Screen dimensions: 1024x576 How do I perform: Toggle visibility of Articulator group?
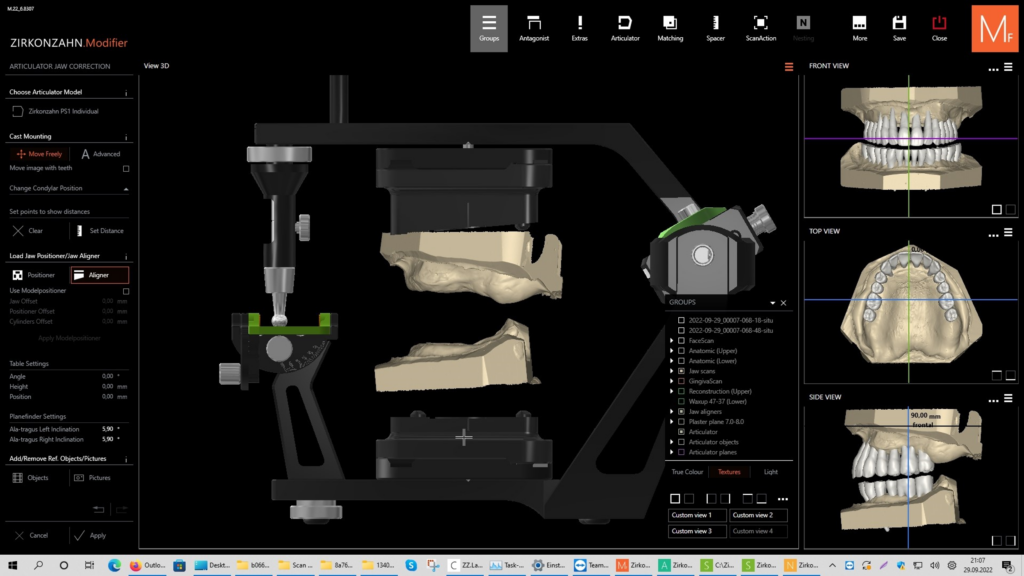click(681, 432)
